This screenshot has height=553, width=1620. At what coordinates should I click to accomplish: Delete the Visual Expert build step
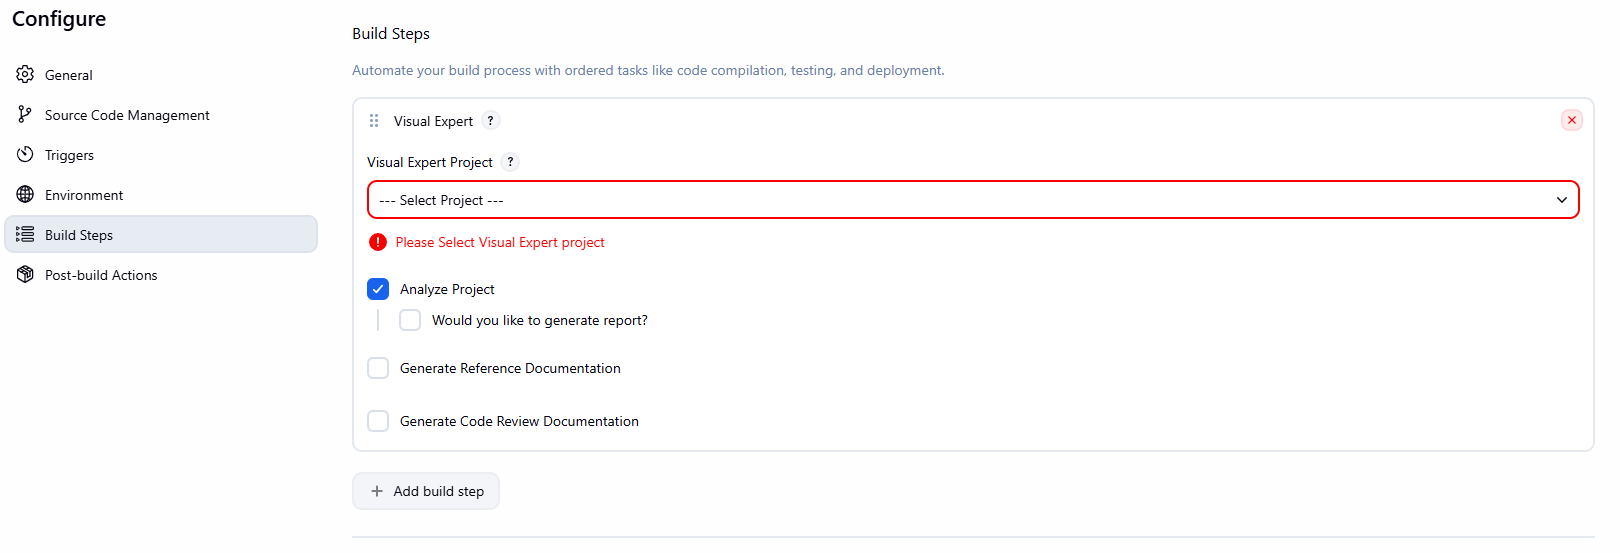1572,120
